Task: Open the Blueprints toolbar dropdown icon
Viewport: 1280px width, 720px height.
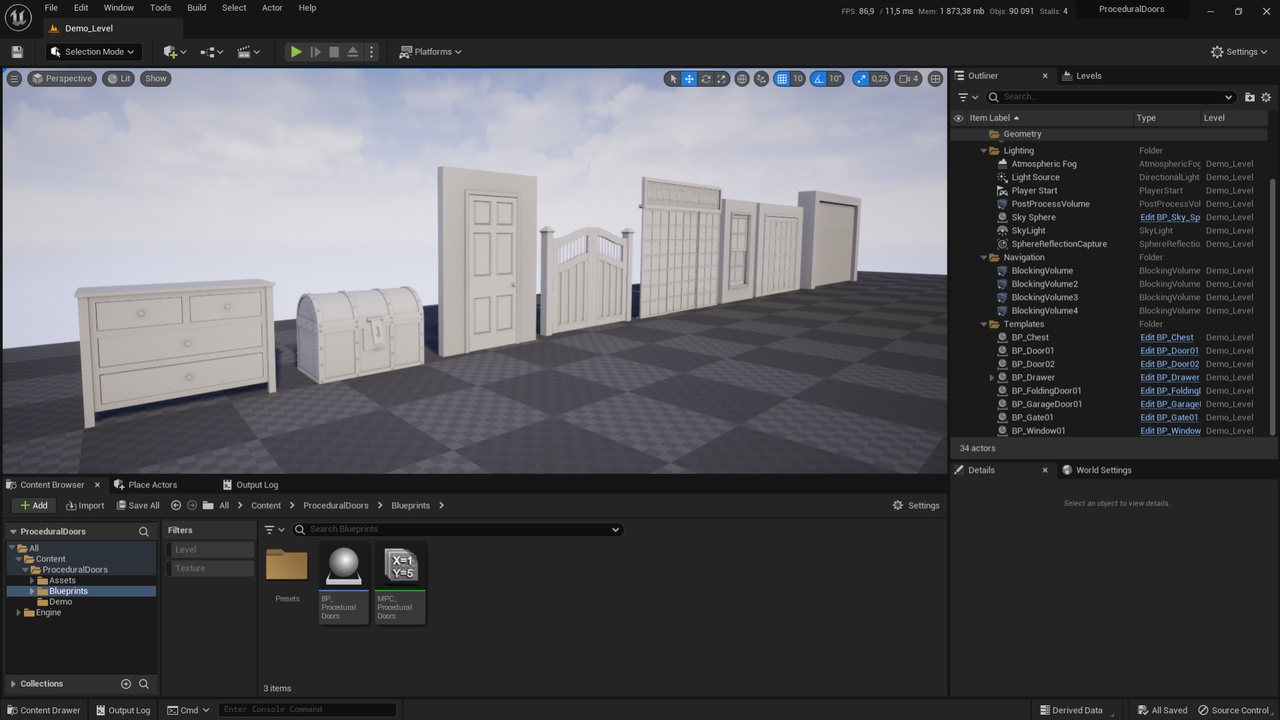Action: pos(212,52)
